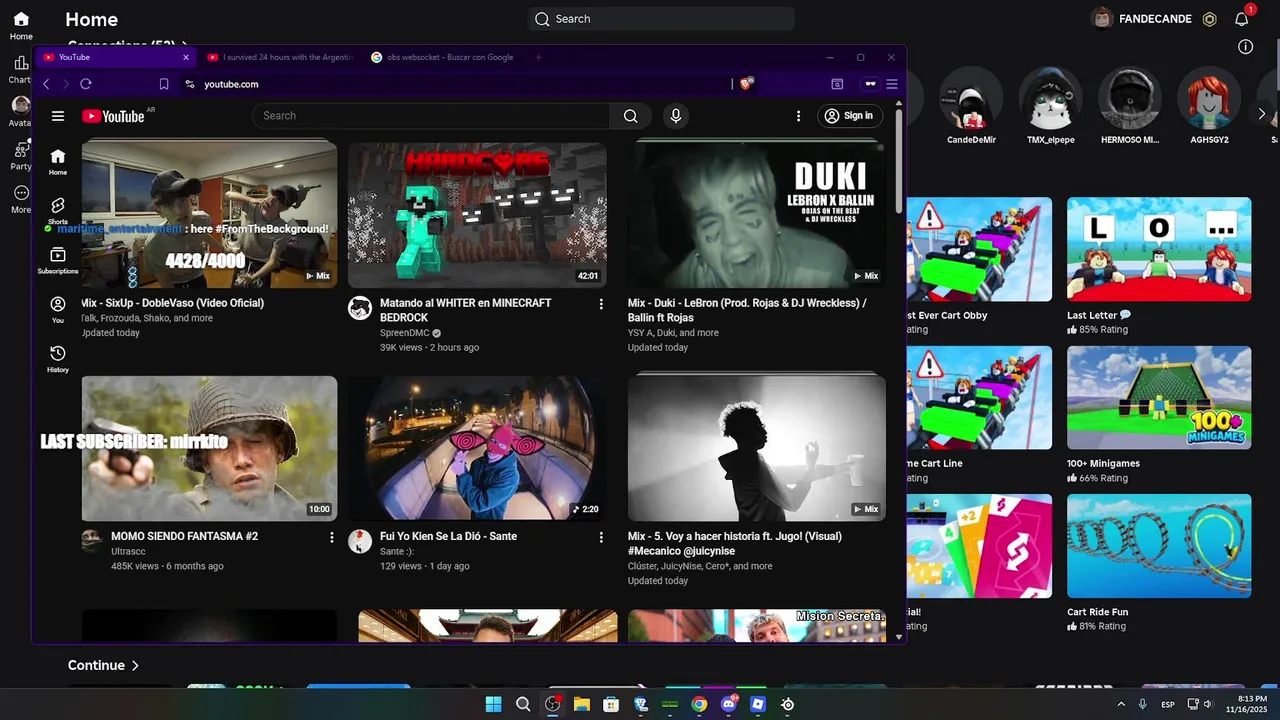Switch to 'I survived 24 hours' tab
Image resolution: width=1280 pixels, height=720 pixels.
tap(279, 57)
